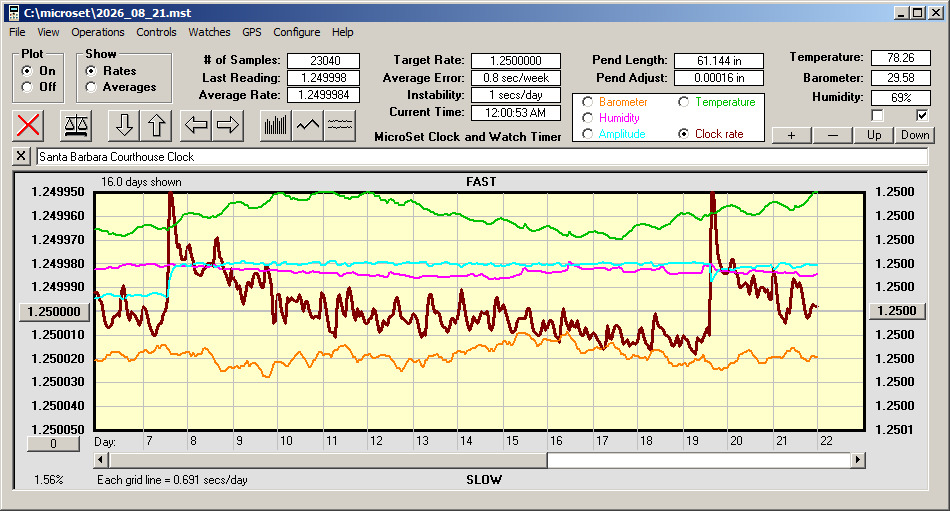Tick the unchecked box under Humidity
This screenshot has width=950, height=511.
coord(877,115)
